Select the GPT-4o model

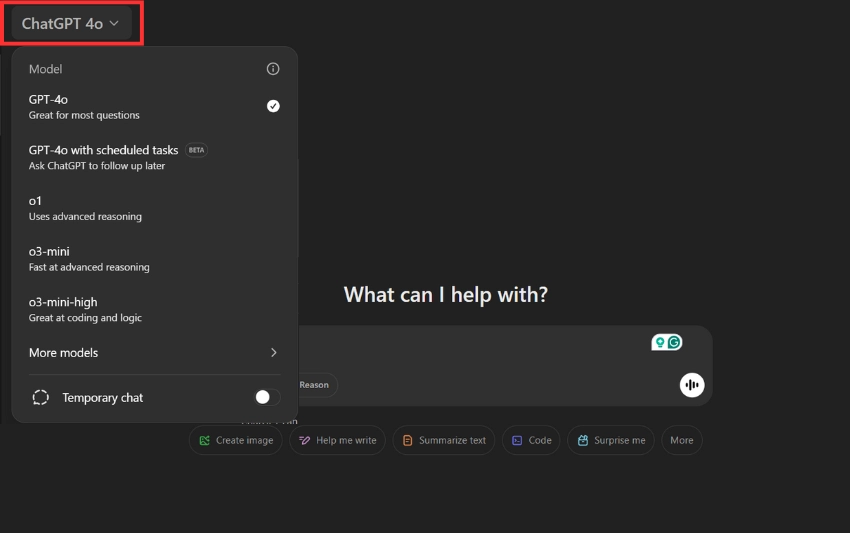tap(154, 107)
